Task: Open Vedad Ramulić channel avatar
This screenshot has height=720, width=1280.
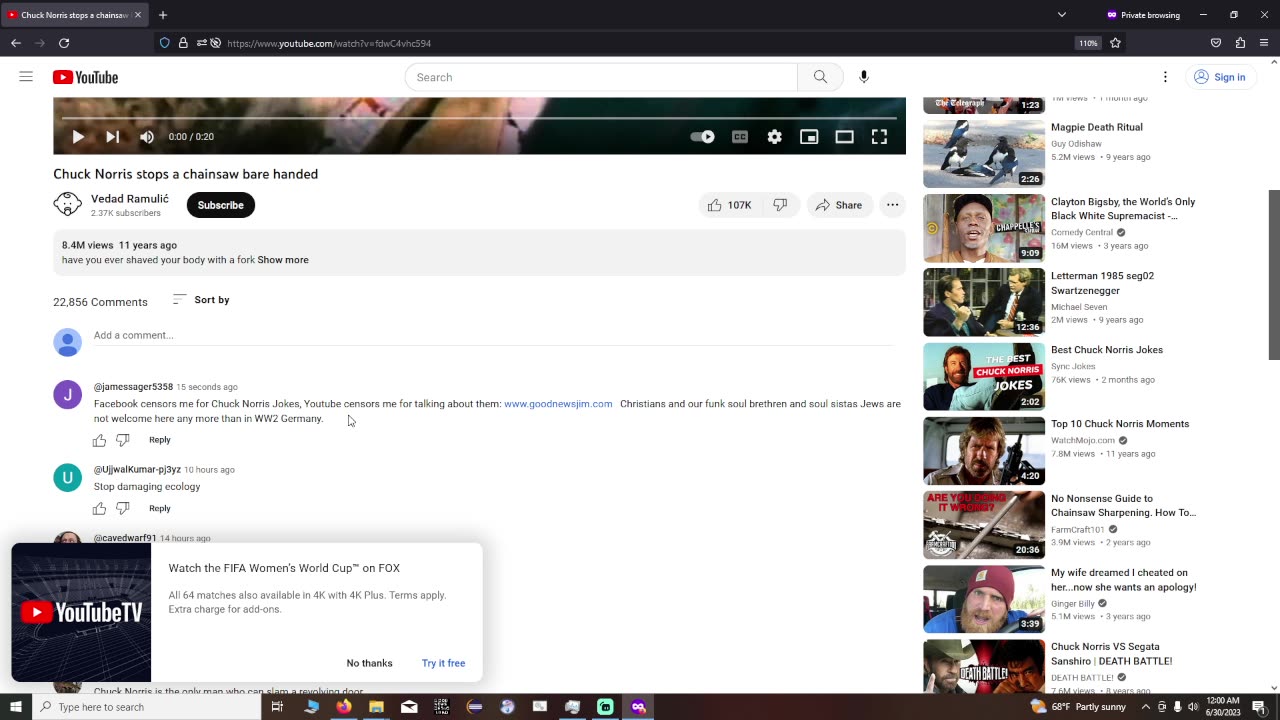Action: click(x=67, y=205)
